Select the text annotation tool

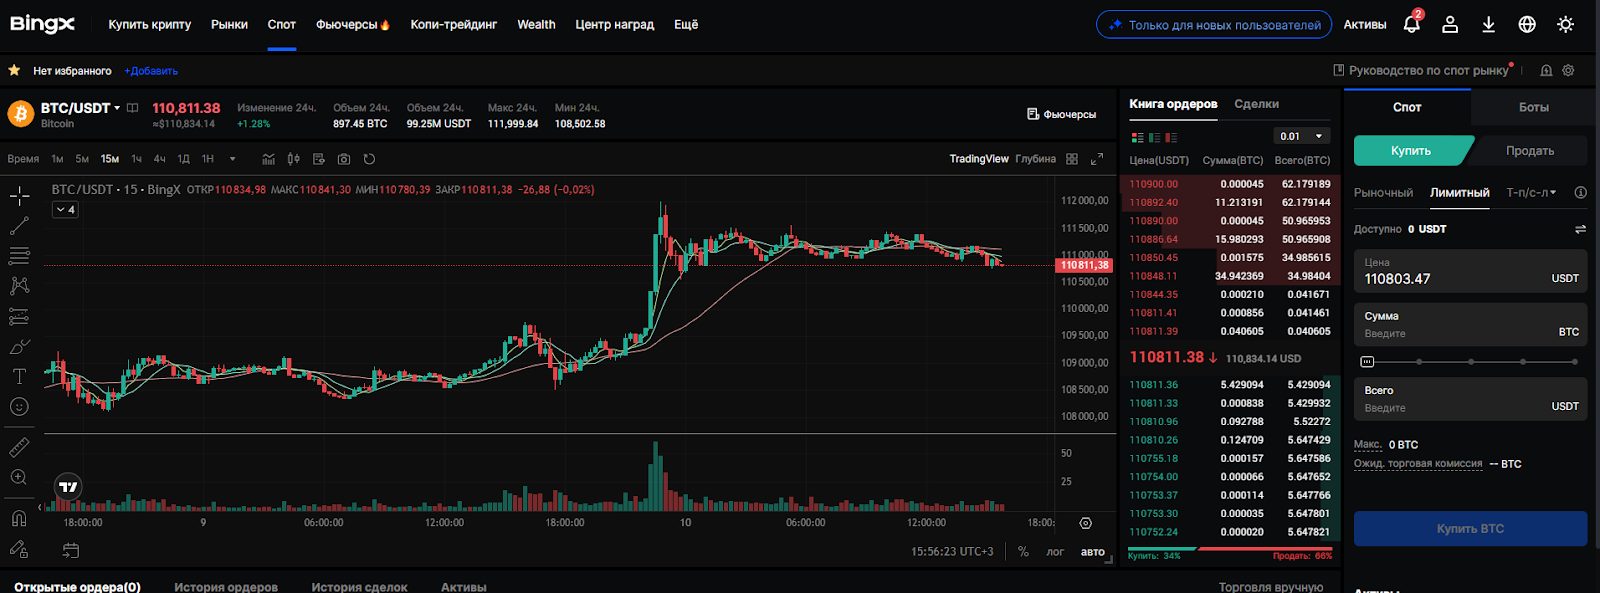pyautogui.click(x=19, y=377)
